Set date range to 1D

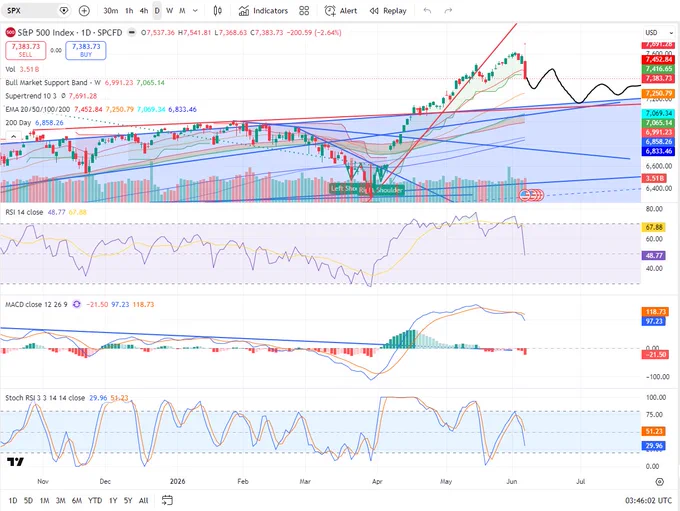click(13, 501)
